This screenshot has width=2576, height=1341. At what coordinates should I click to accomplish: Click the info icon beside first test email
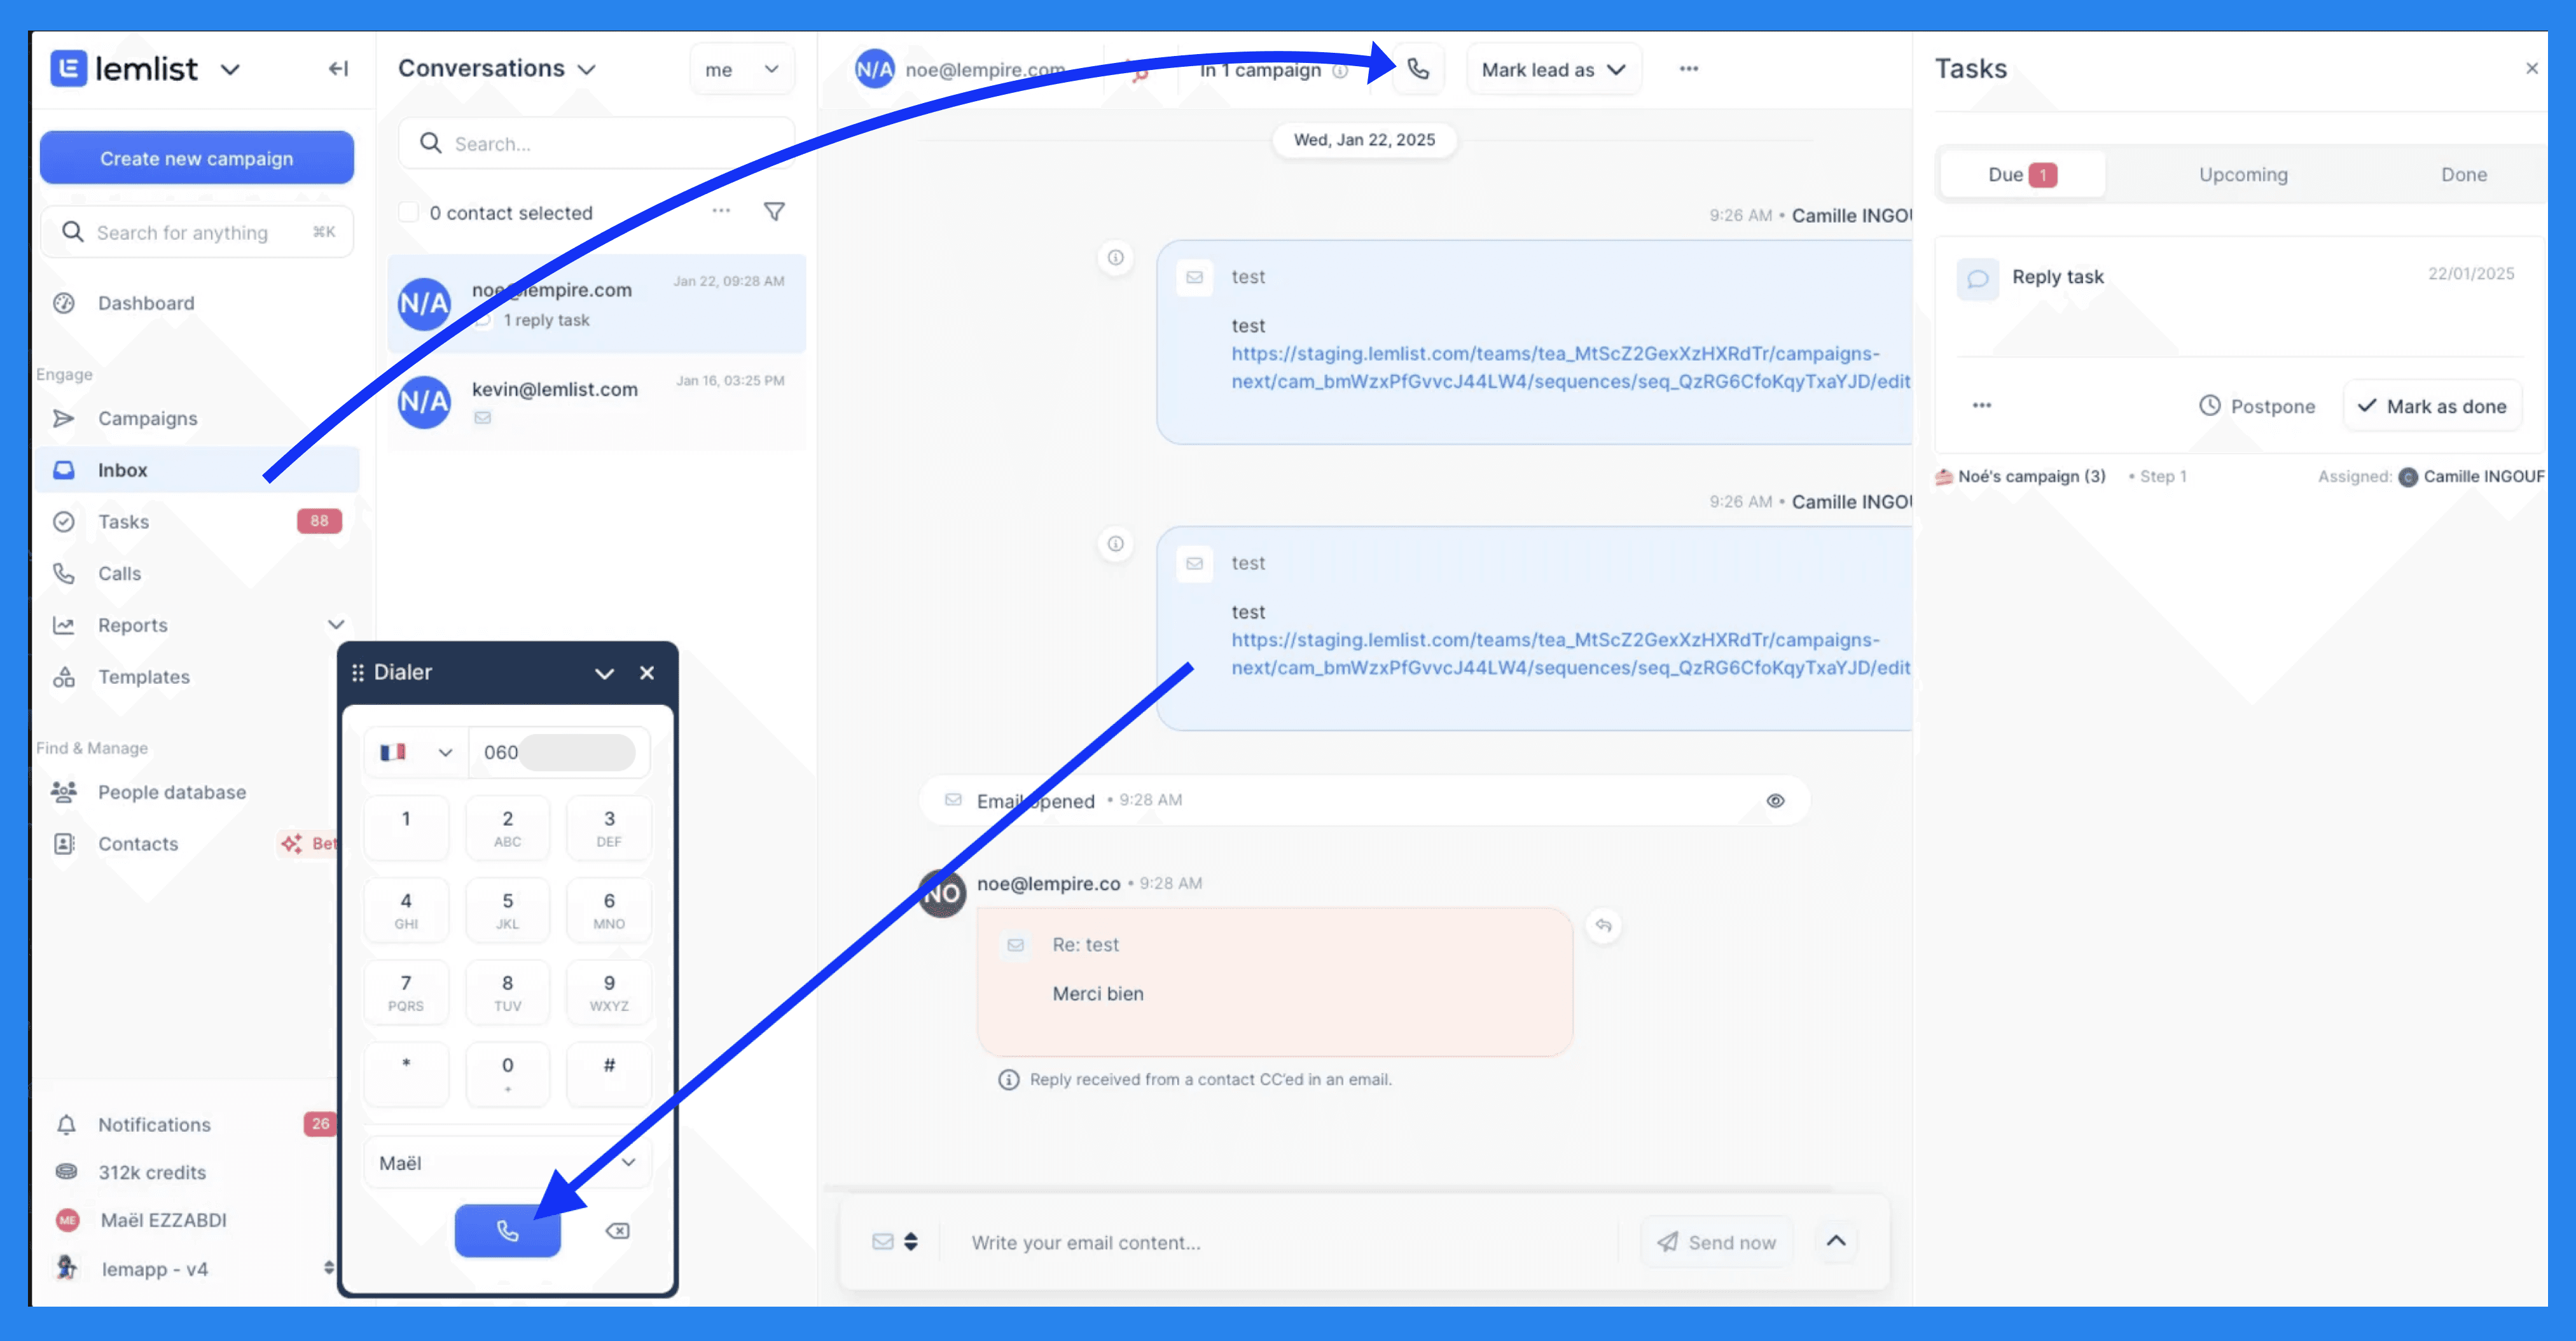pos(1116,257)
